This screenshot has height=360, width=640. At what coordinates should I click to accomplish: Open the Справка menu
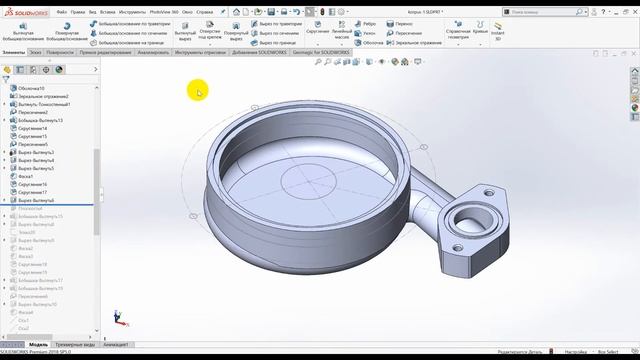[x=204, y=12]
